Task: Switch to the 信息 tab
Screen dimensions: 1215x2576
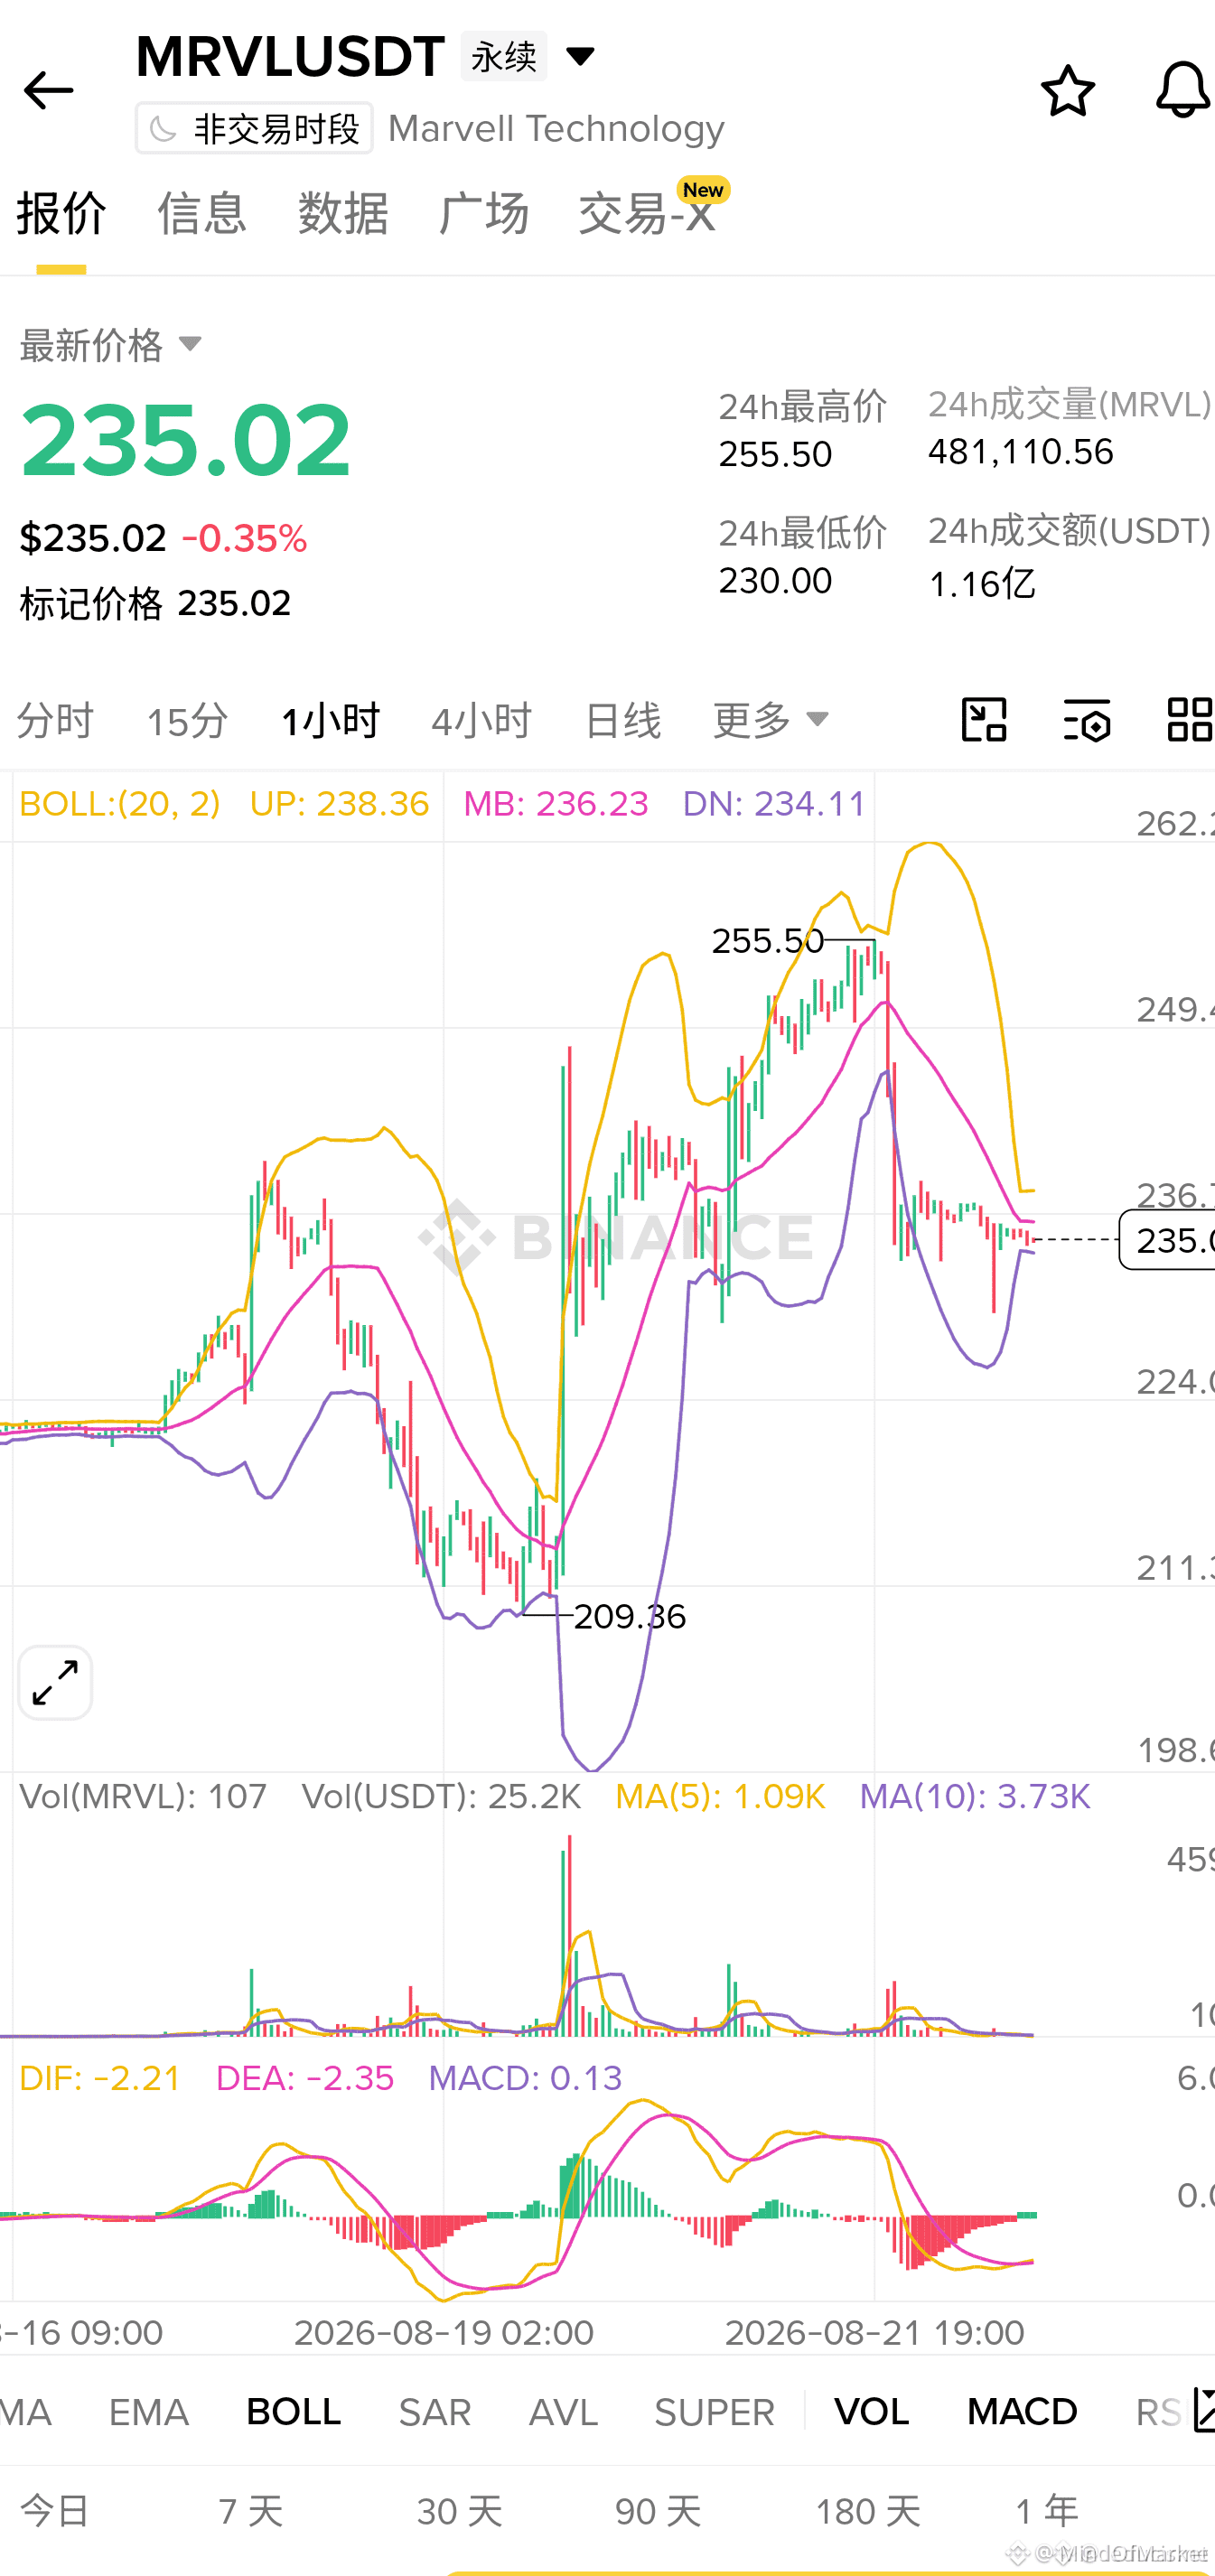Action: click(202, 214)
